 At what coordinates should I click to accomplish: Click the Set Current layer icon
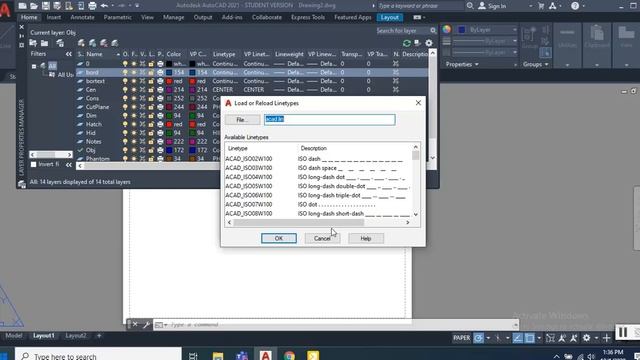pos(115,43)
